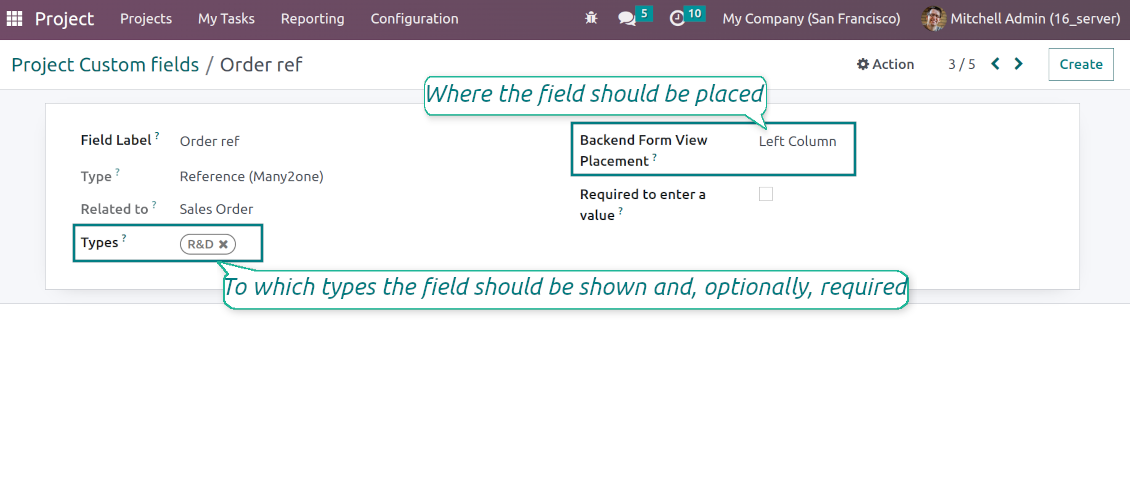Open the Action dropdown menu

tap(885, 64)
